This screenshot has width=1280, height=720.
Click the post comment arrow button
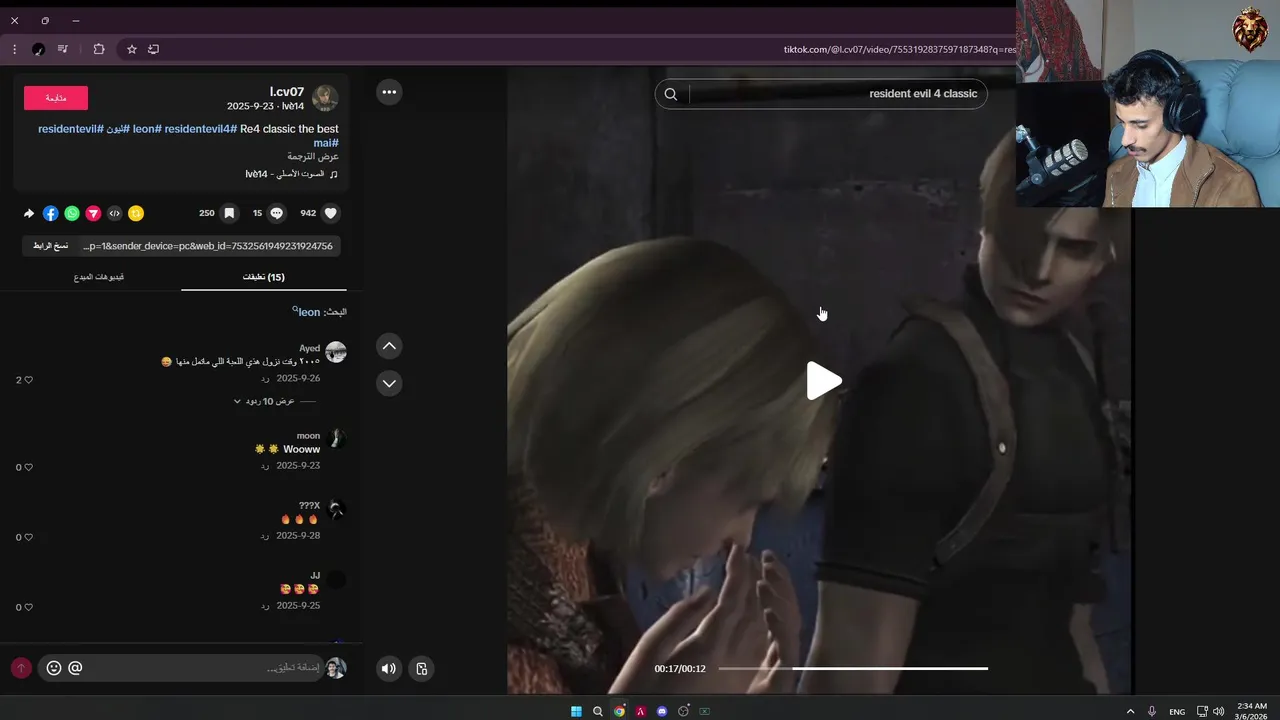pyautogui.click(x=21, y=668)
